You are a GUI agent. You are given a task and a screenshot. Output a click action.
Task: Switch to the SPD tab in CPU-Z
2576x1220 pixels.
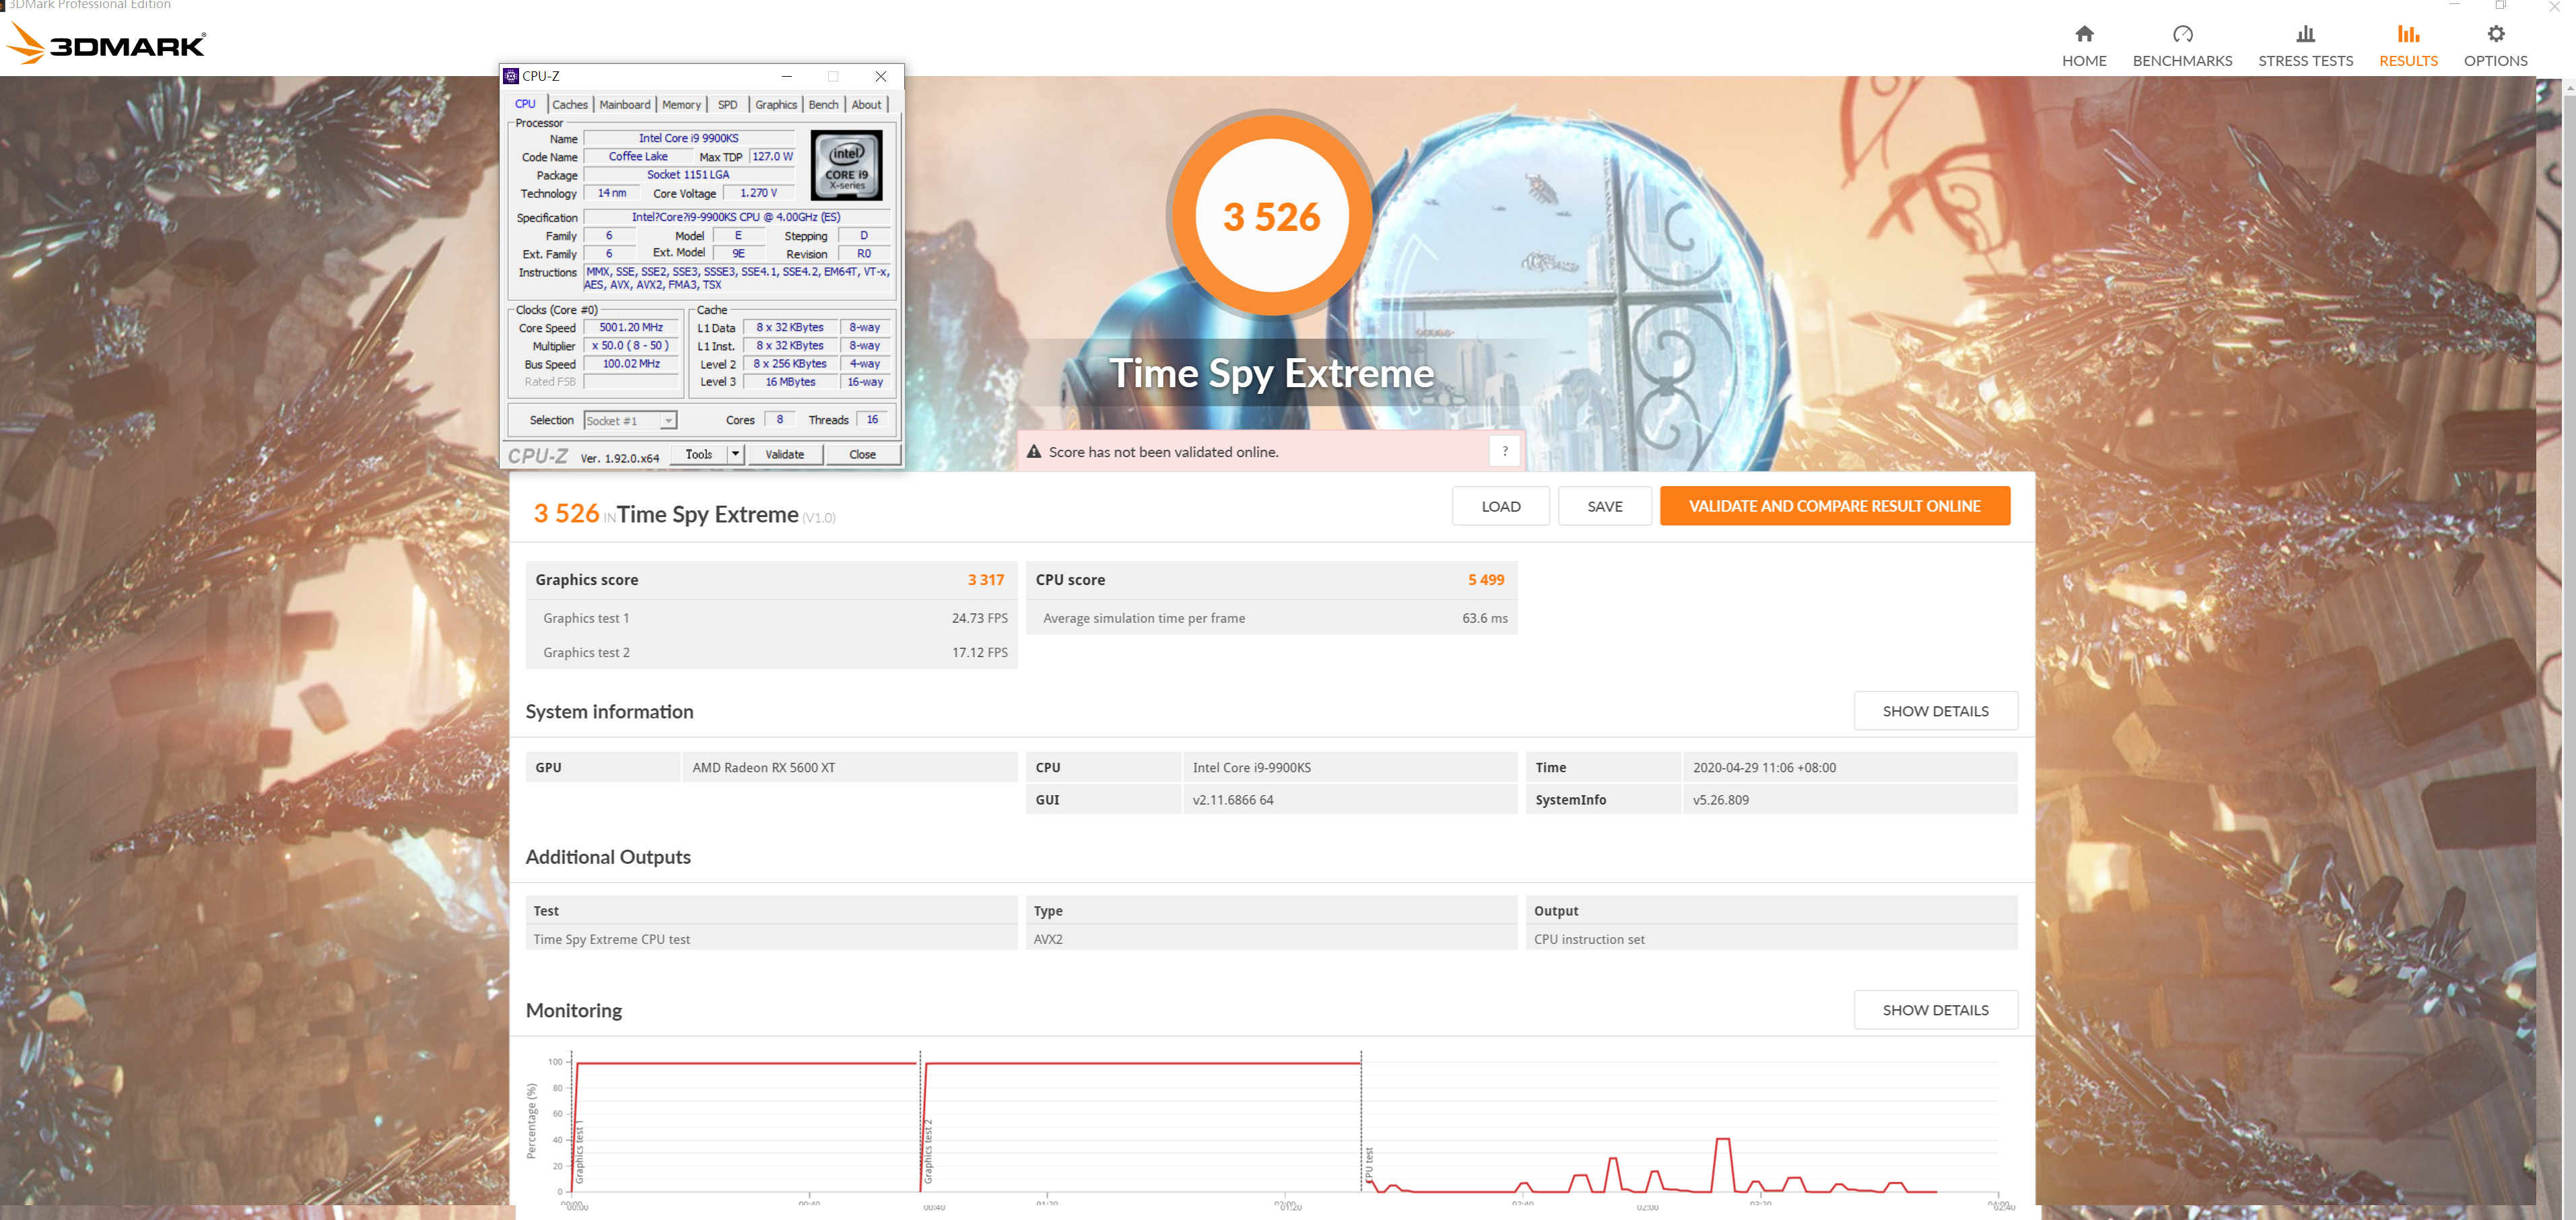(727, 105)
